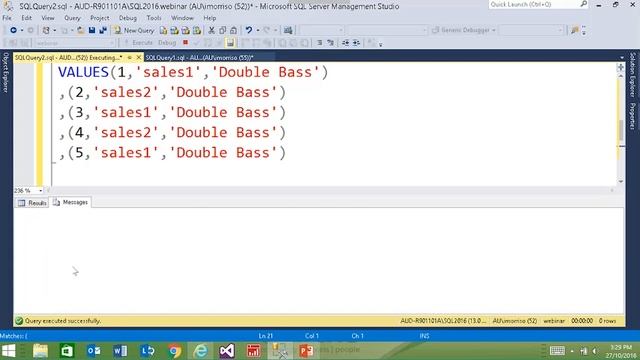Screen dimensions: 640x360
Task: Click the Save All icon
Action: click(x=103, y=30)
